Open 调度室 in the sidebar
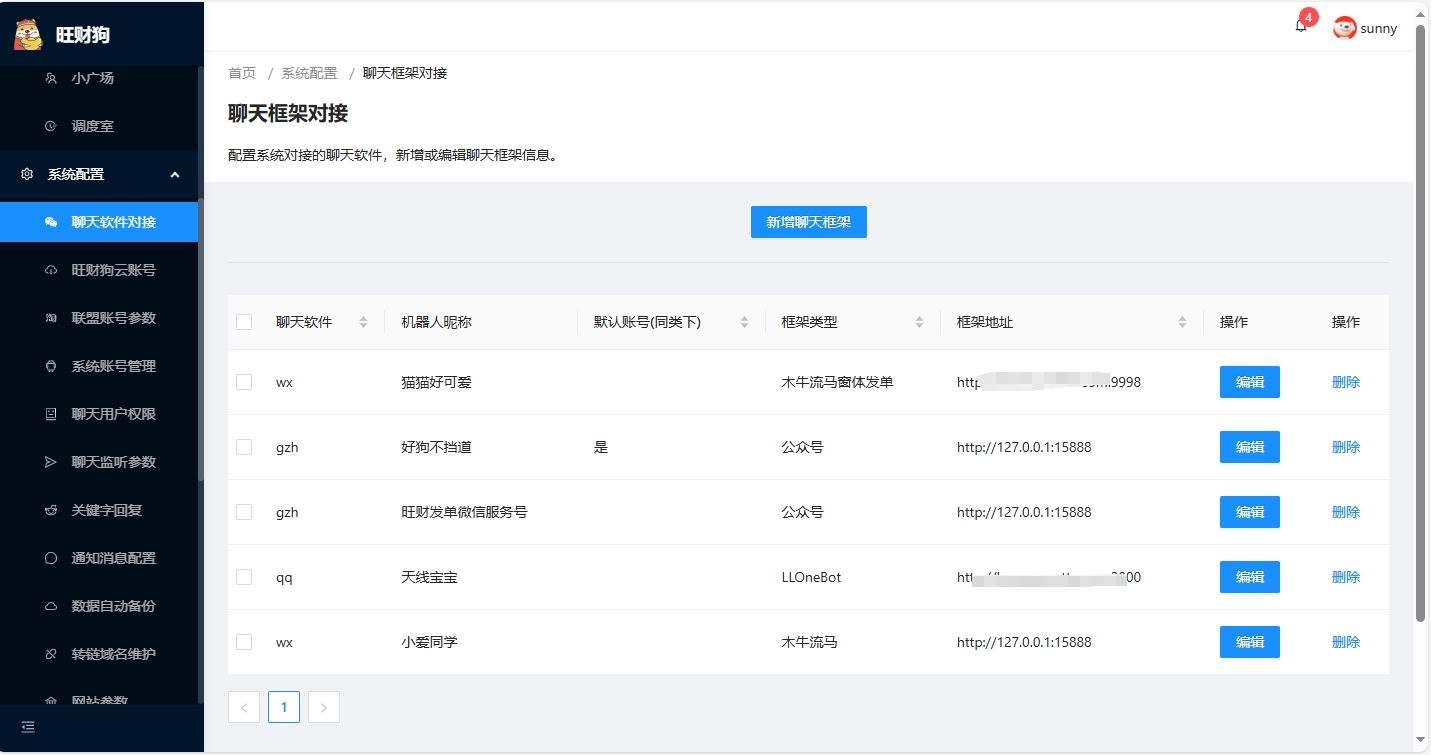The height and width of the screenshot is (755, 1431). (93, 126)
